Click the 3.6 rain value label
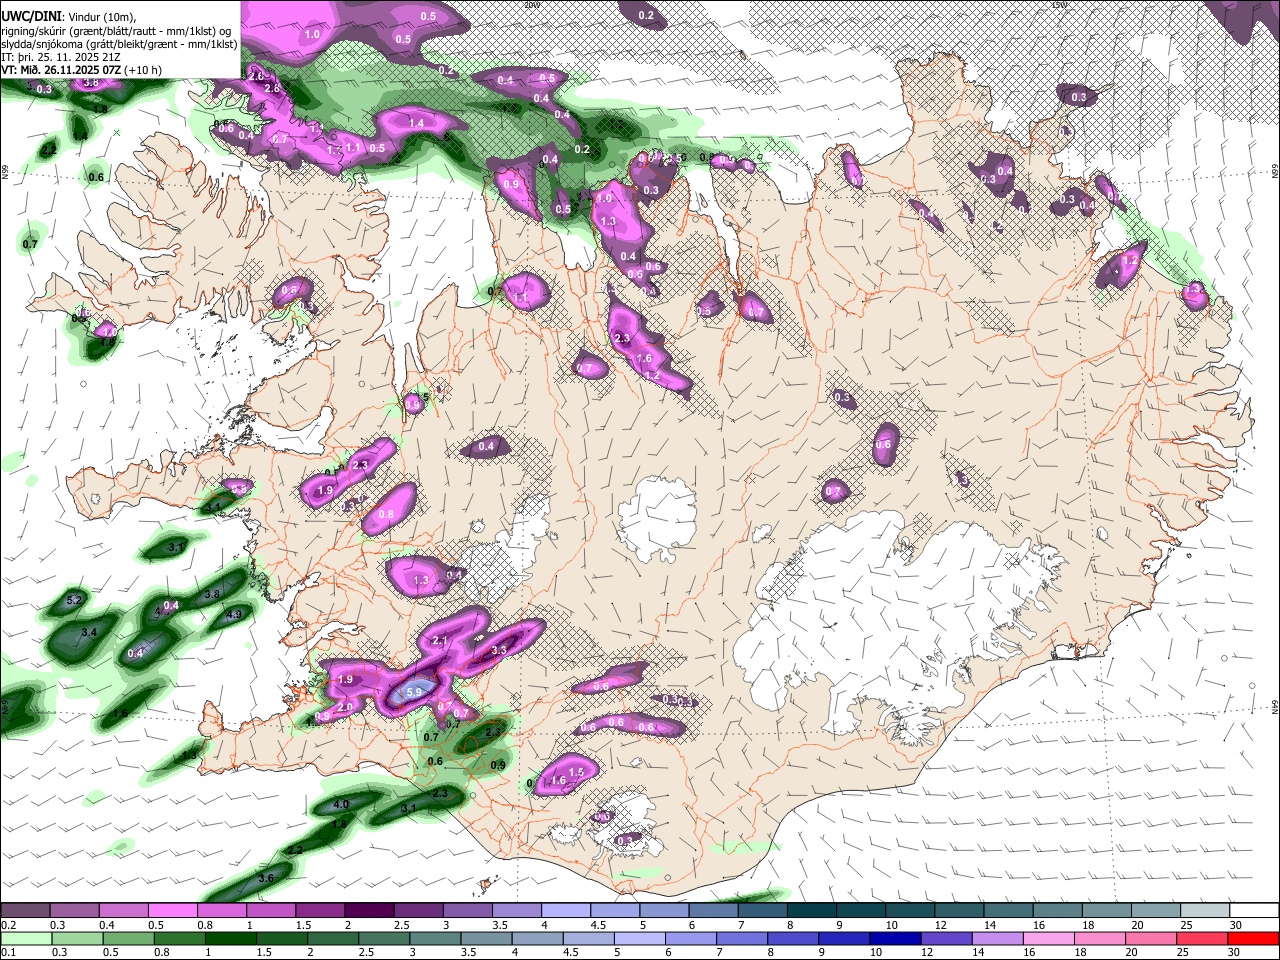The width and height of the screenshot is (1280, 960). coord(266,878)
